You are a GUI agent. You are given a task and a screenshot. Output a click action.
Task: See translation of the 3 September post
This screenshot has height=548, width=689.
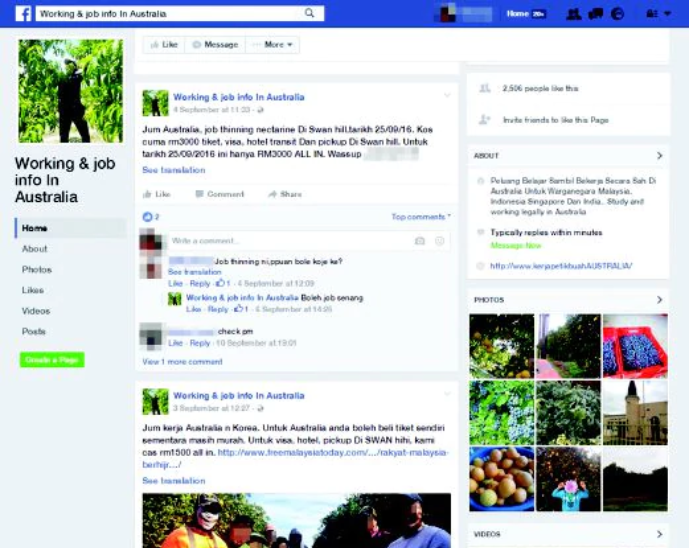tap(174, 481)
